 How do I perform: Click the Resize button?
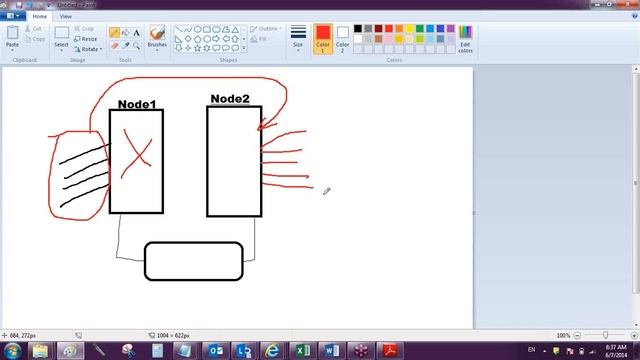86,39
